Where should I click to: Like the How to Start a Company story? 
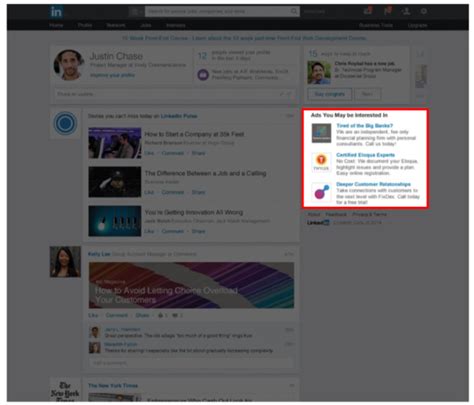[149, 153]
